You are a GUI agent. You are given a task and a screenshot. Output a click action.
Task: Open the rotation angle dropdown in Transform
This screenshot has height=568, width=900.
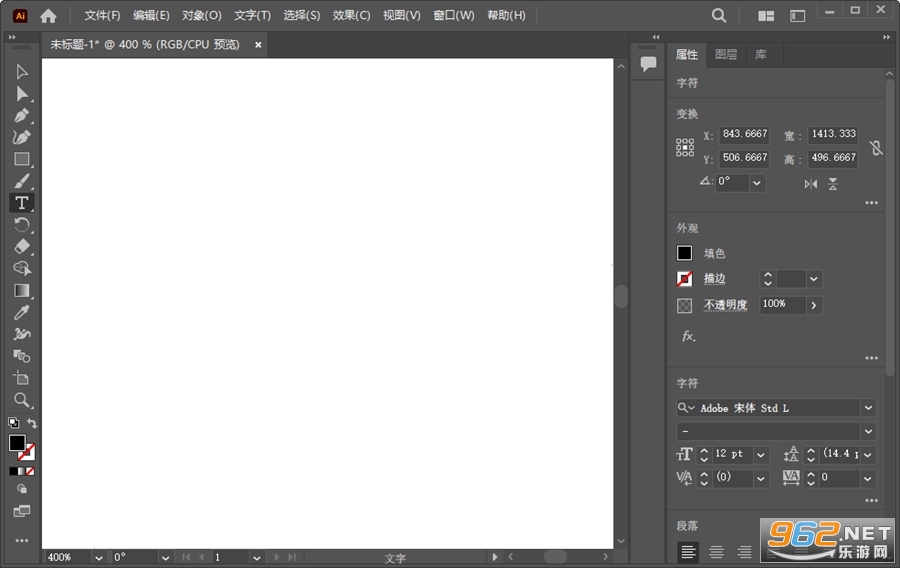[757, 183]
